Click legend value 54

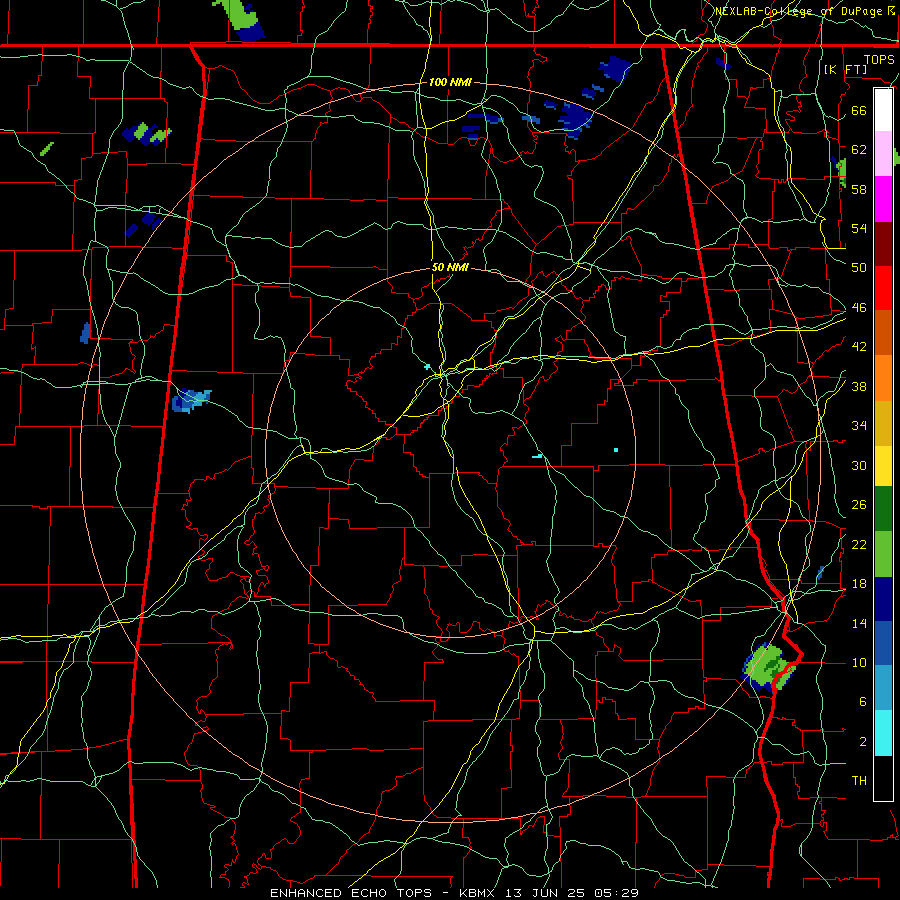click(859, 228)
